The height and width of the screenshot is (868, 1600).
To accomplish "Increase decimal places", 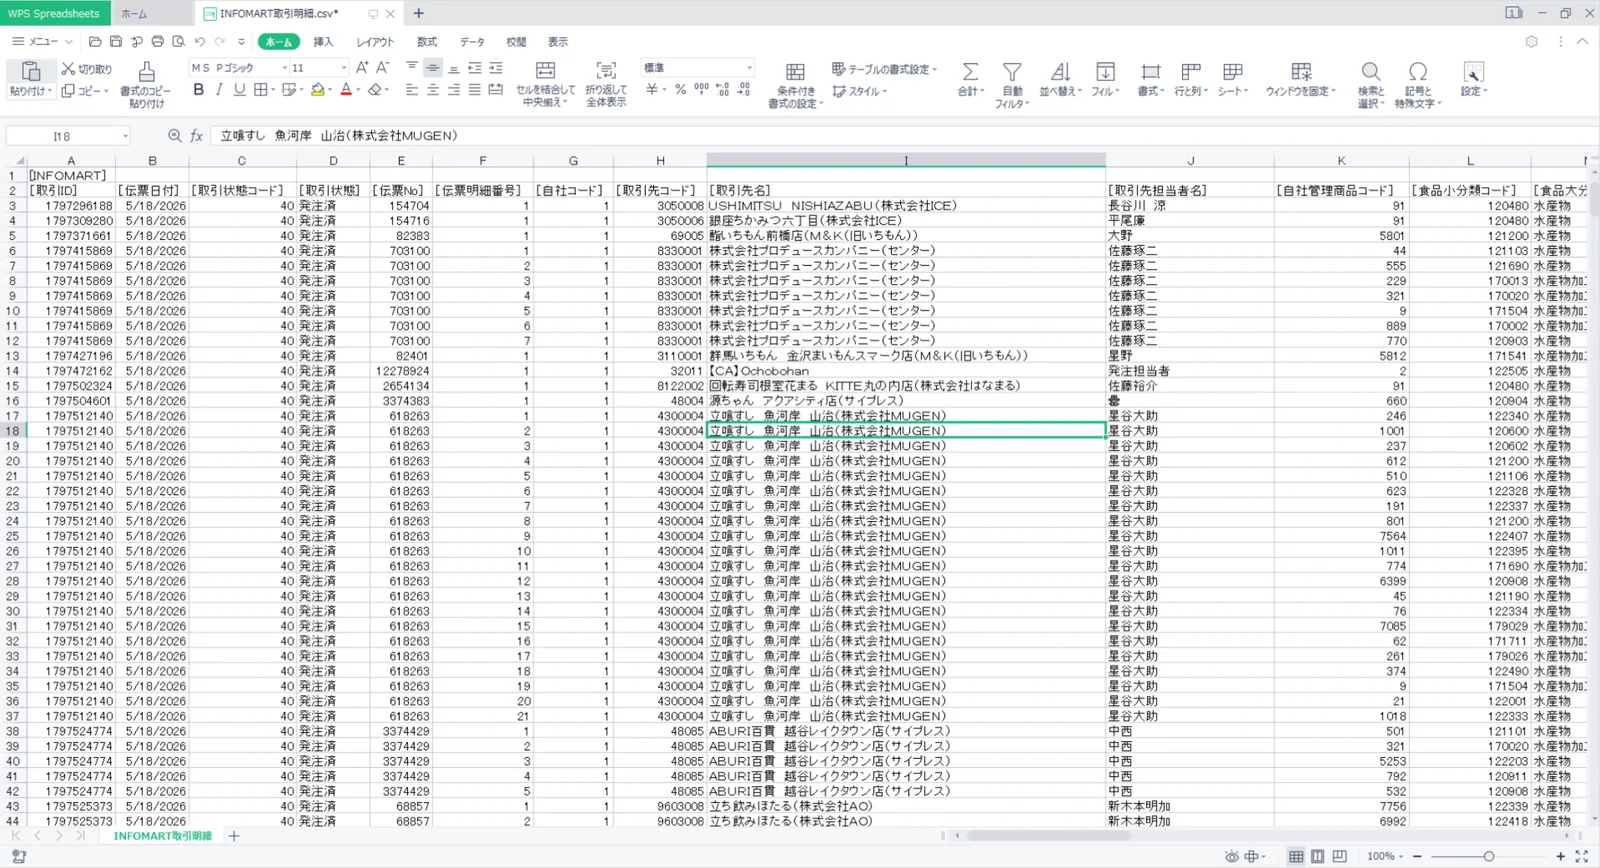I will click(722, 90).
